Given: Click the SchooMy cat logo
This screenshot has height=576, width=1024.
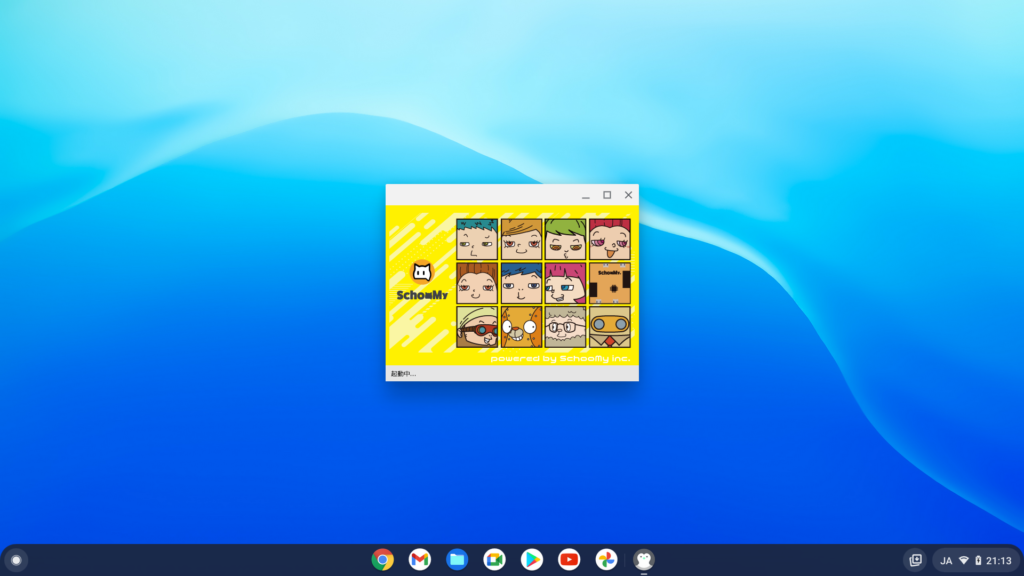Looking at the screenshot, I should point(422,272).
